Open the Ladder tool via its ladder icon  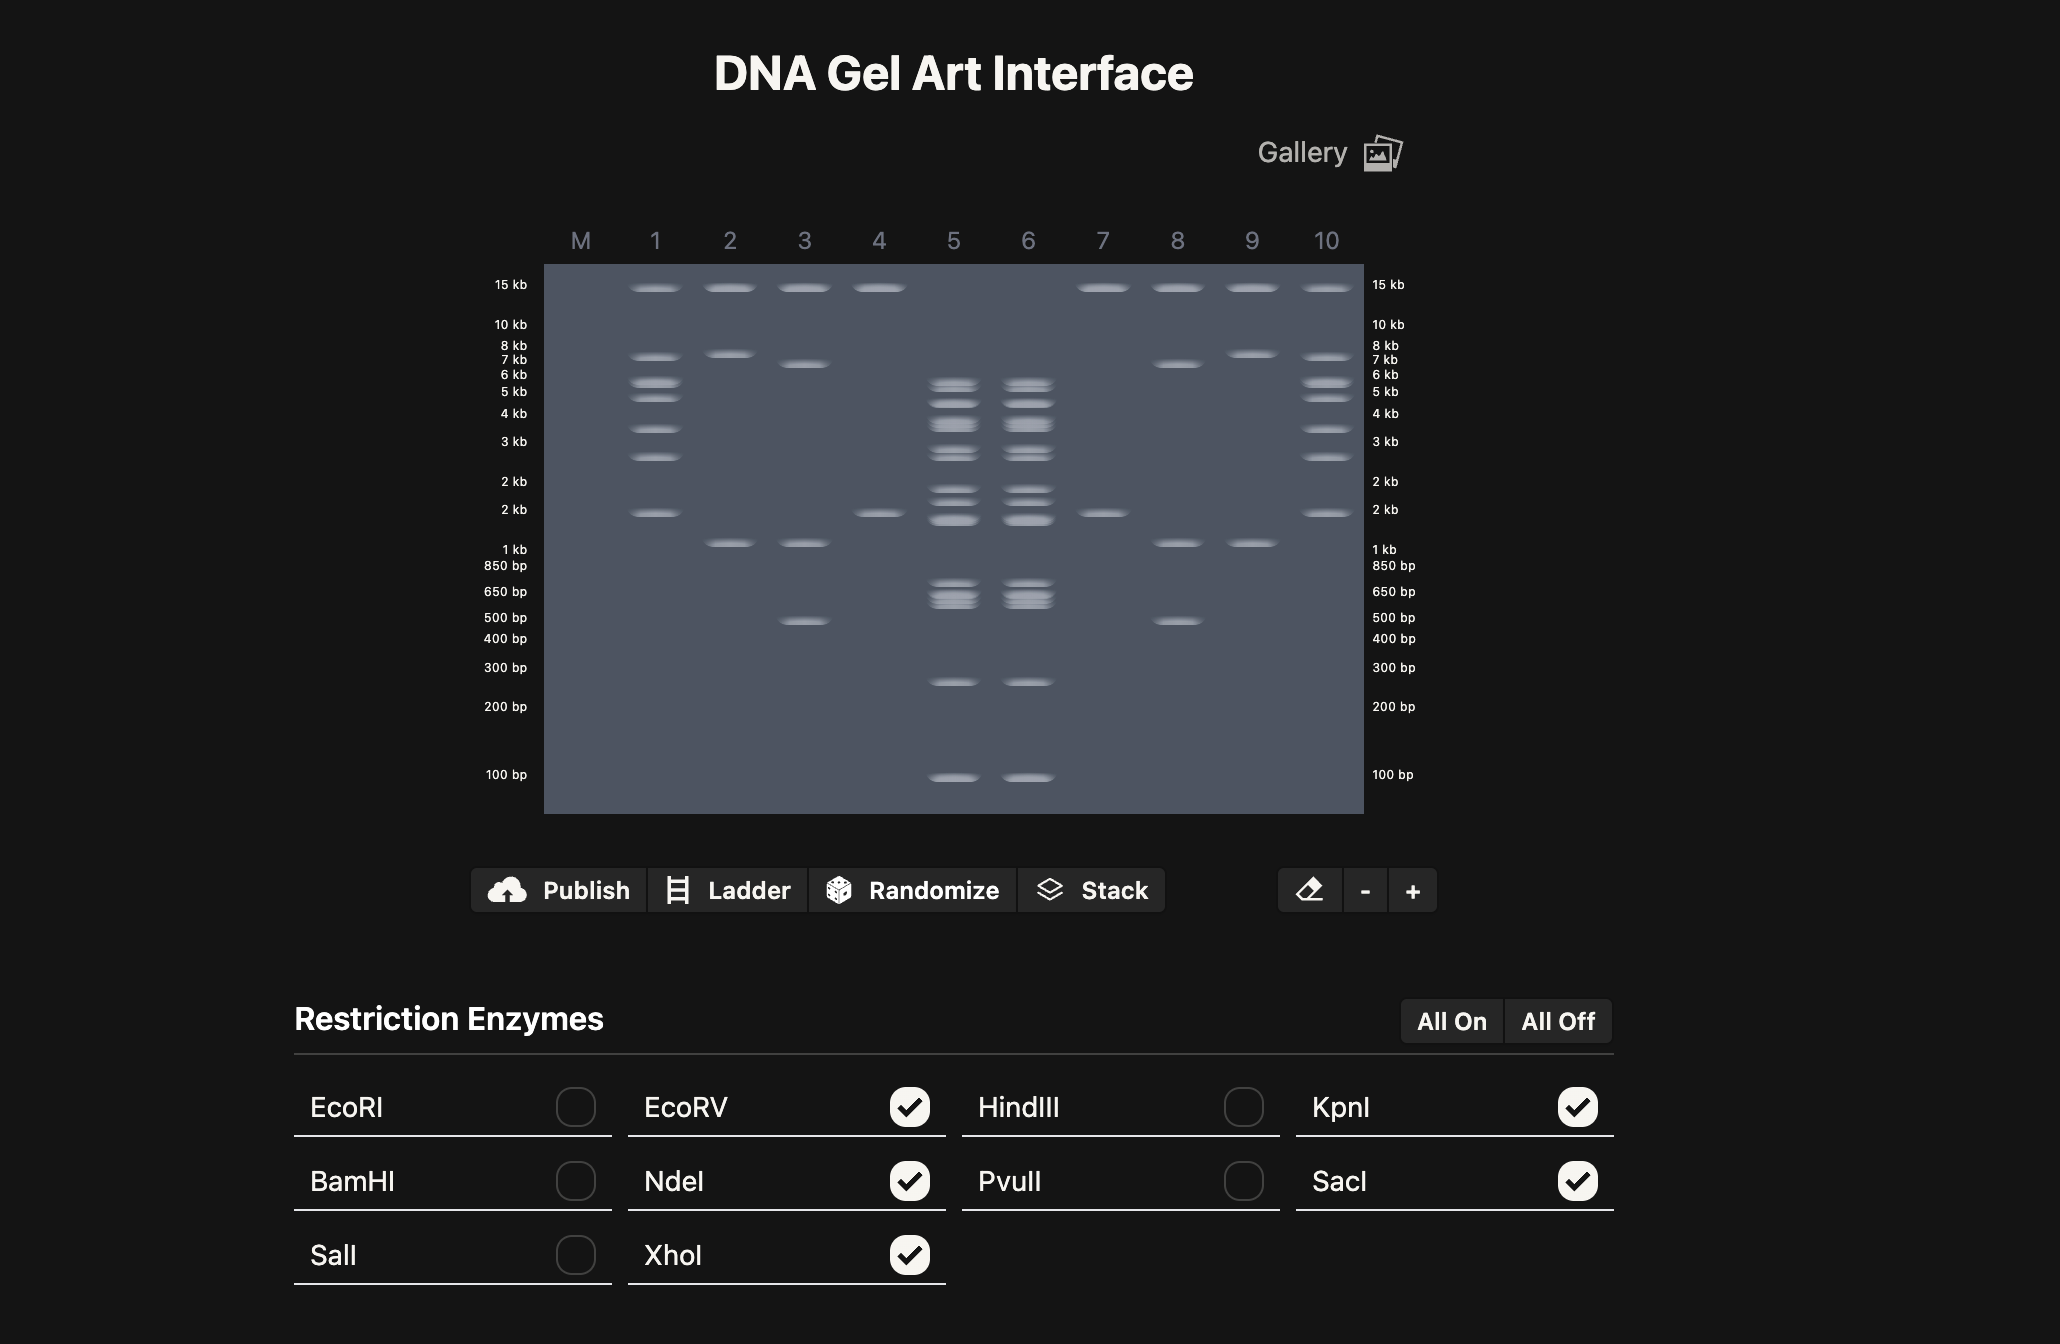pyautogui.click(x=679, y=890)
